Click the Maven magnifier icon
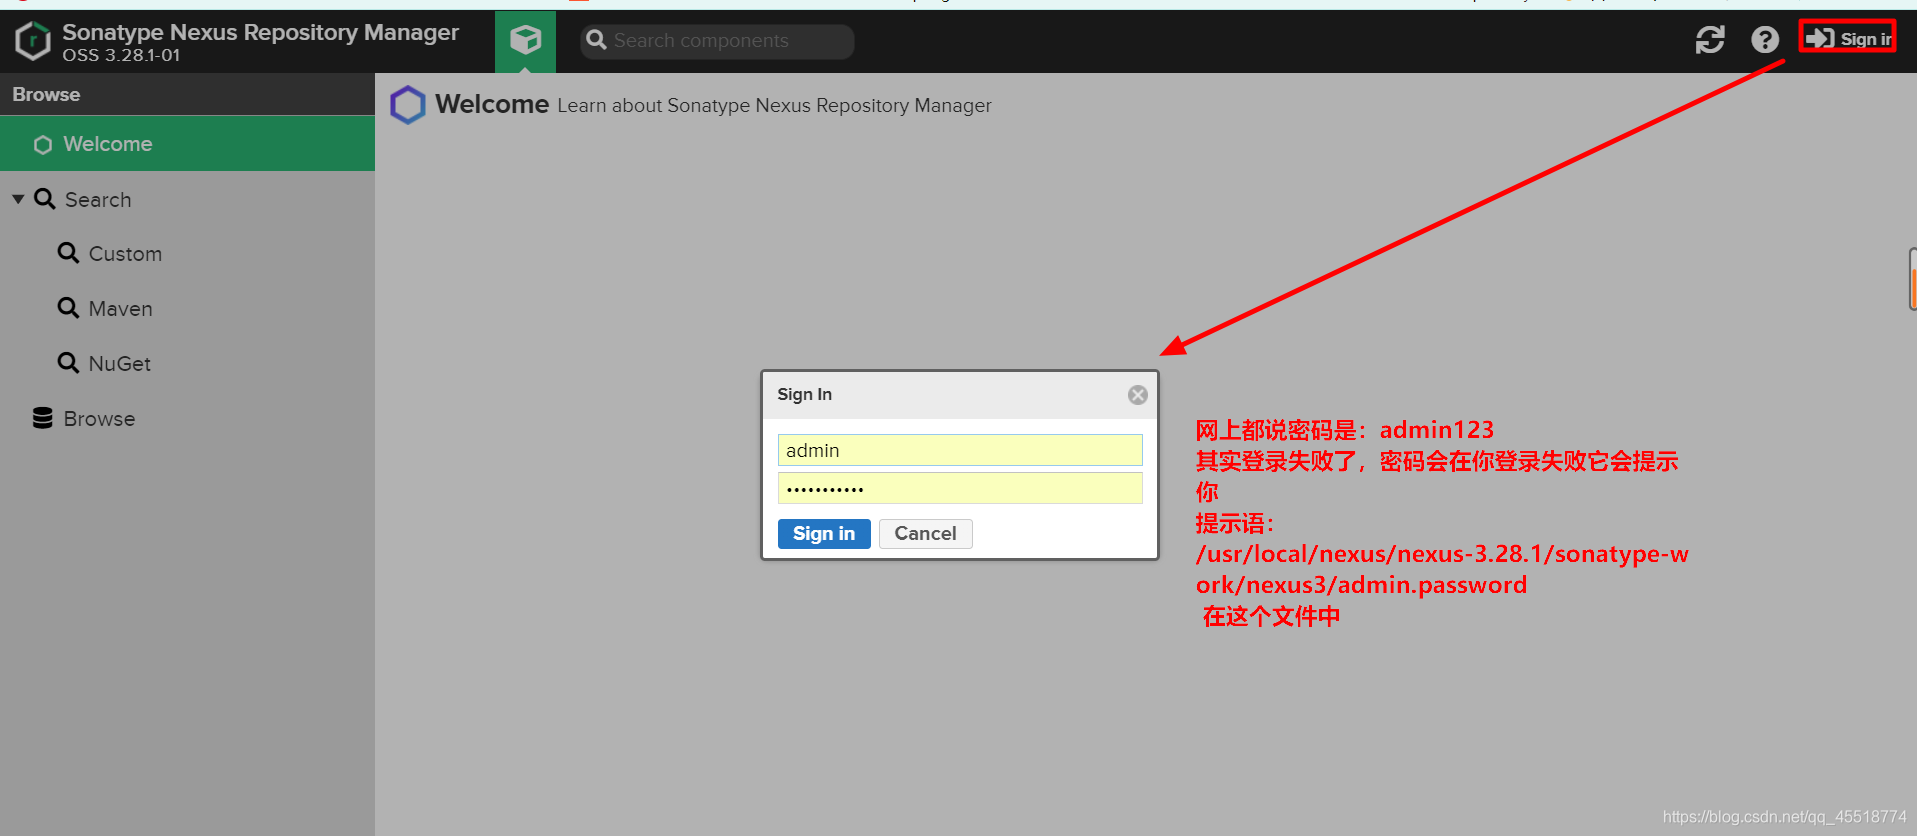The width and height of the screenshot is (1917, 836). pyautogui.click(x=68, y=308)
